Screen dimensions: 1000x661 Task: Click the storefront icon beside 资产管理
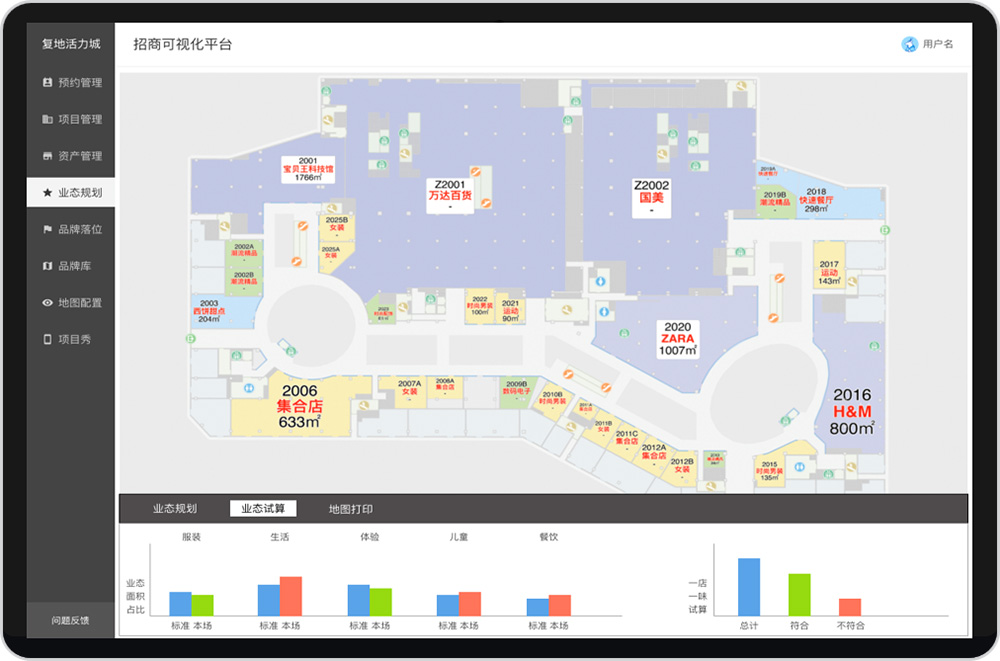click(47, 156)
